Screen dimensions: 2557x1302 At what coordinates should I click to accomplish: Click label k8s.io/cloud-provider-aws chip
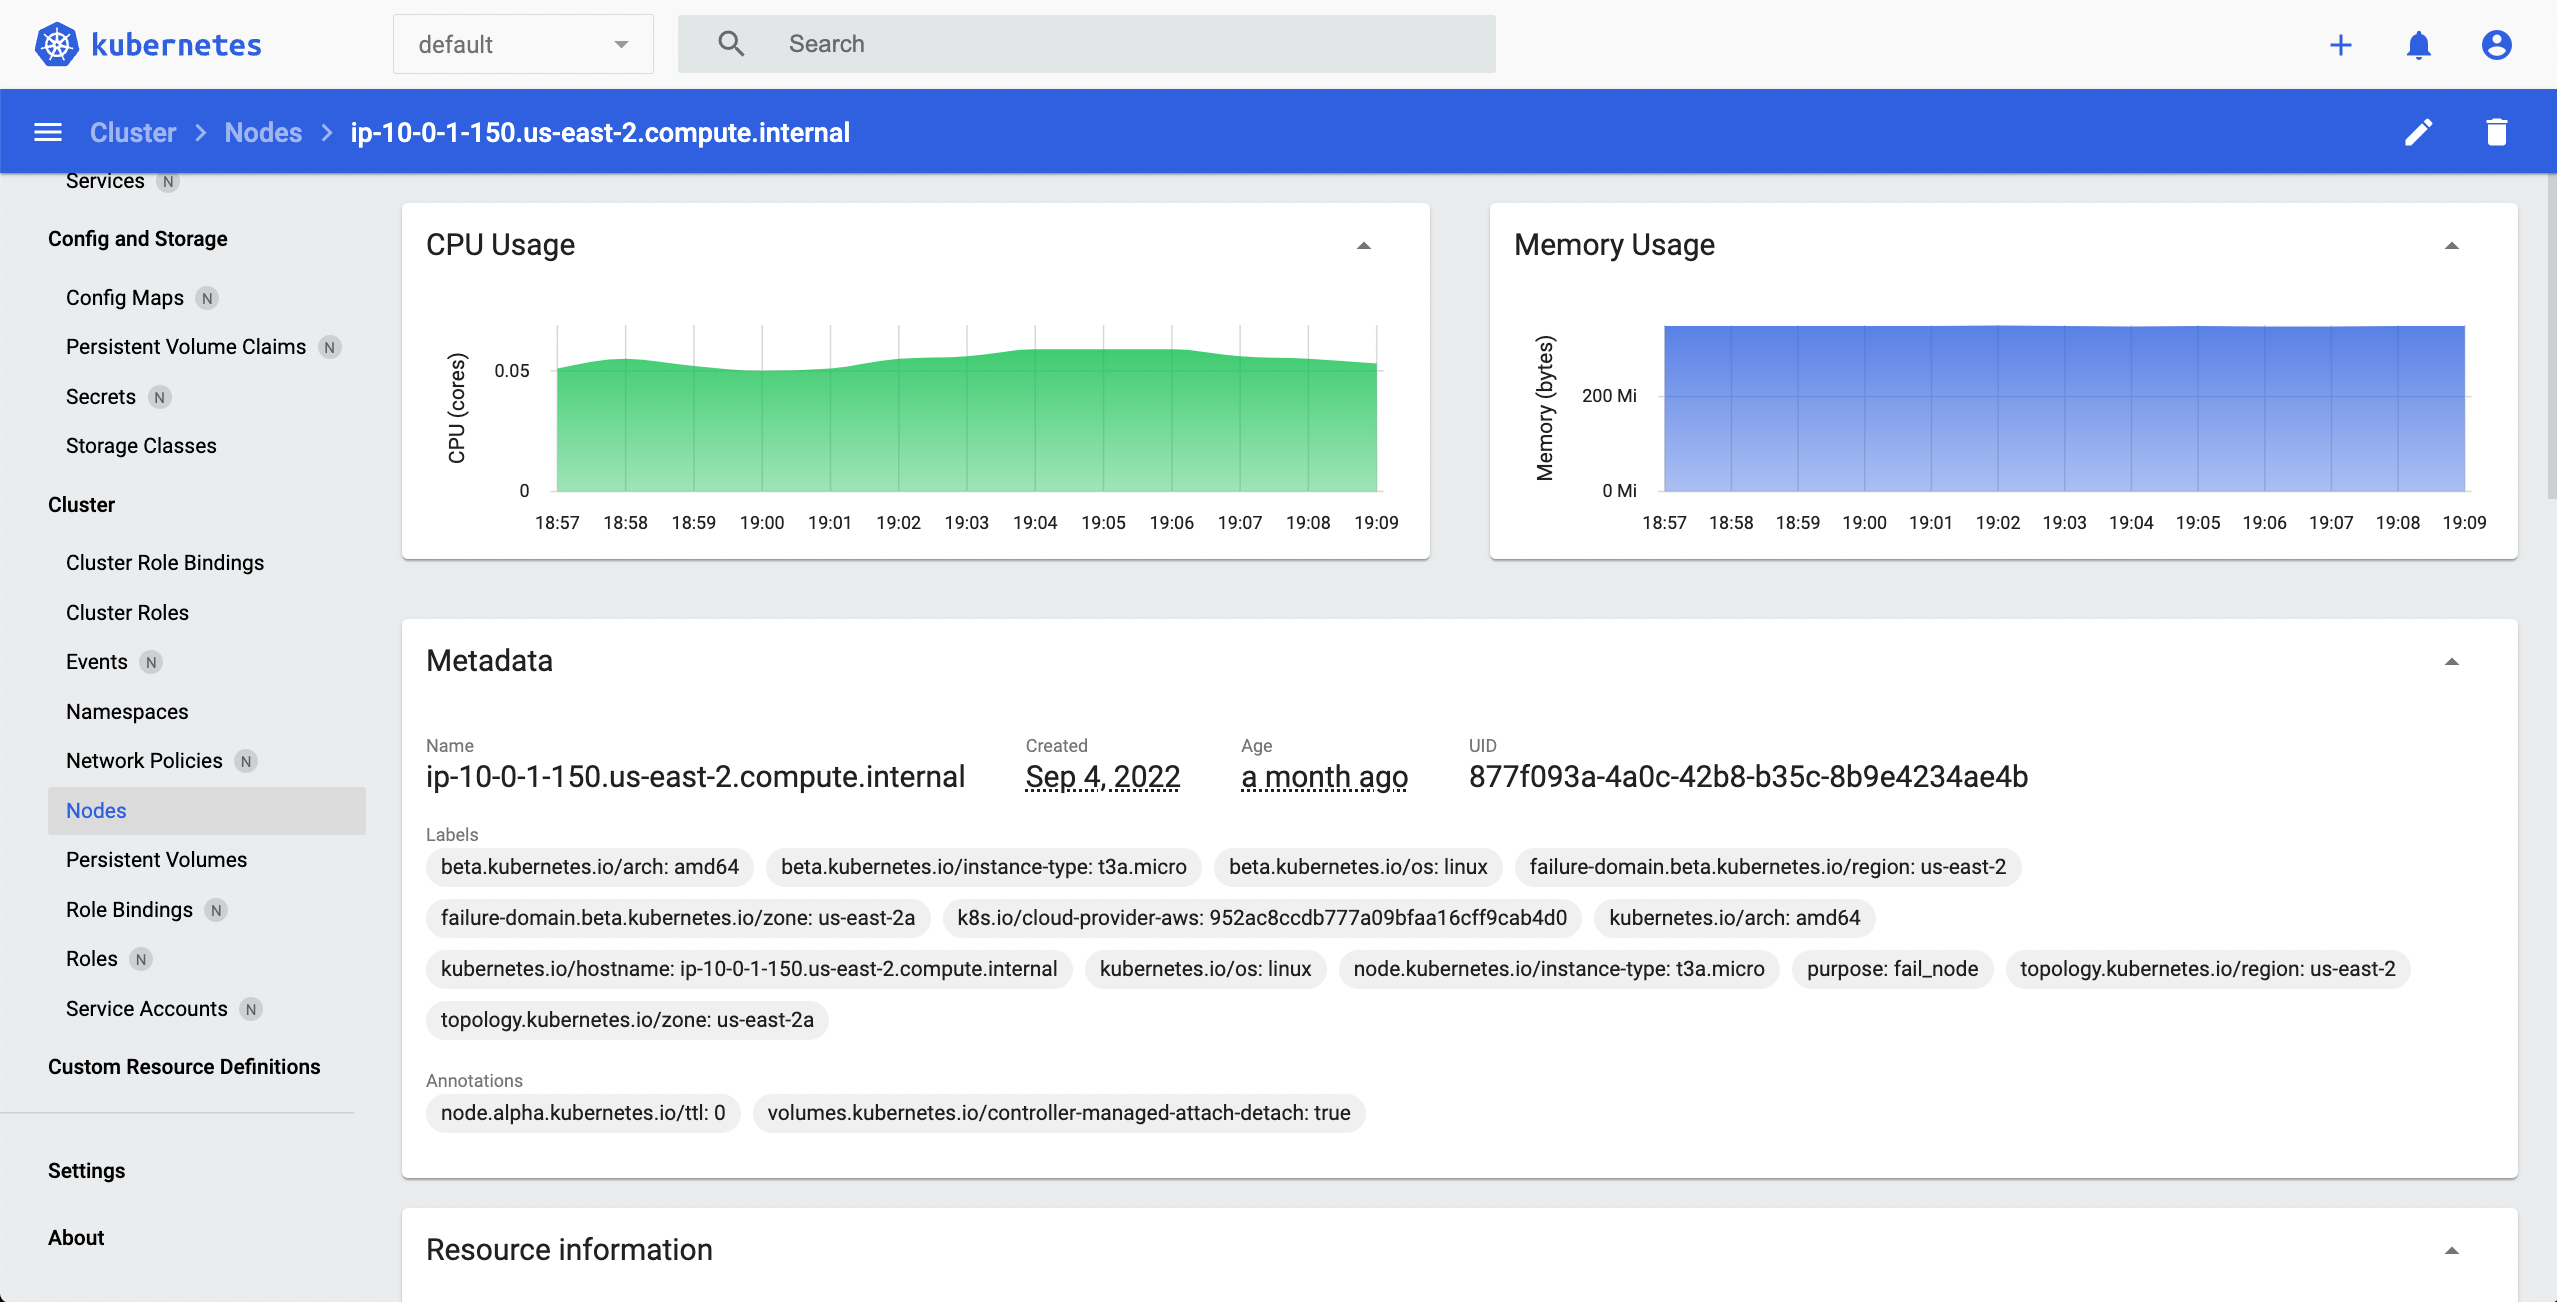click(x=1262, y=918)
